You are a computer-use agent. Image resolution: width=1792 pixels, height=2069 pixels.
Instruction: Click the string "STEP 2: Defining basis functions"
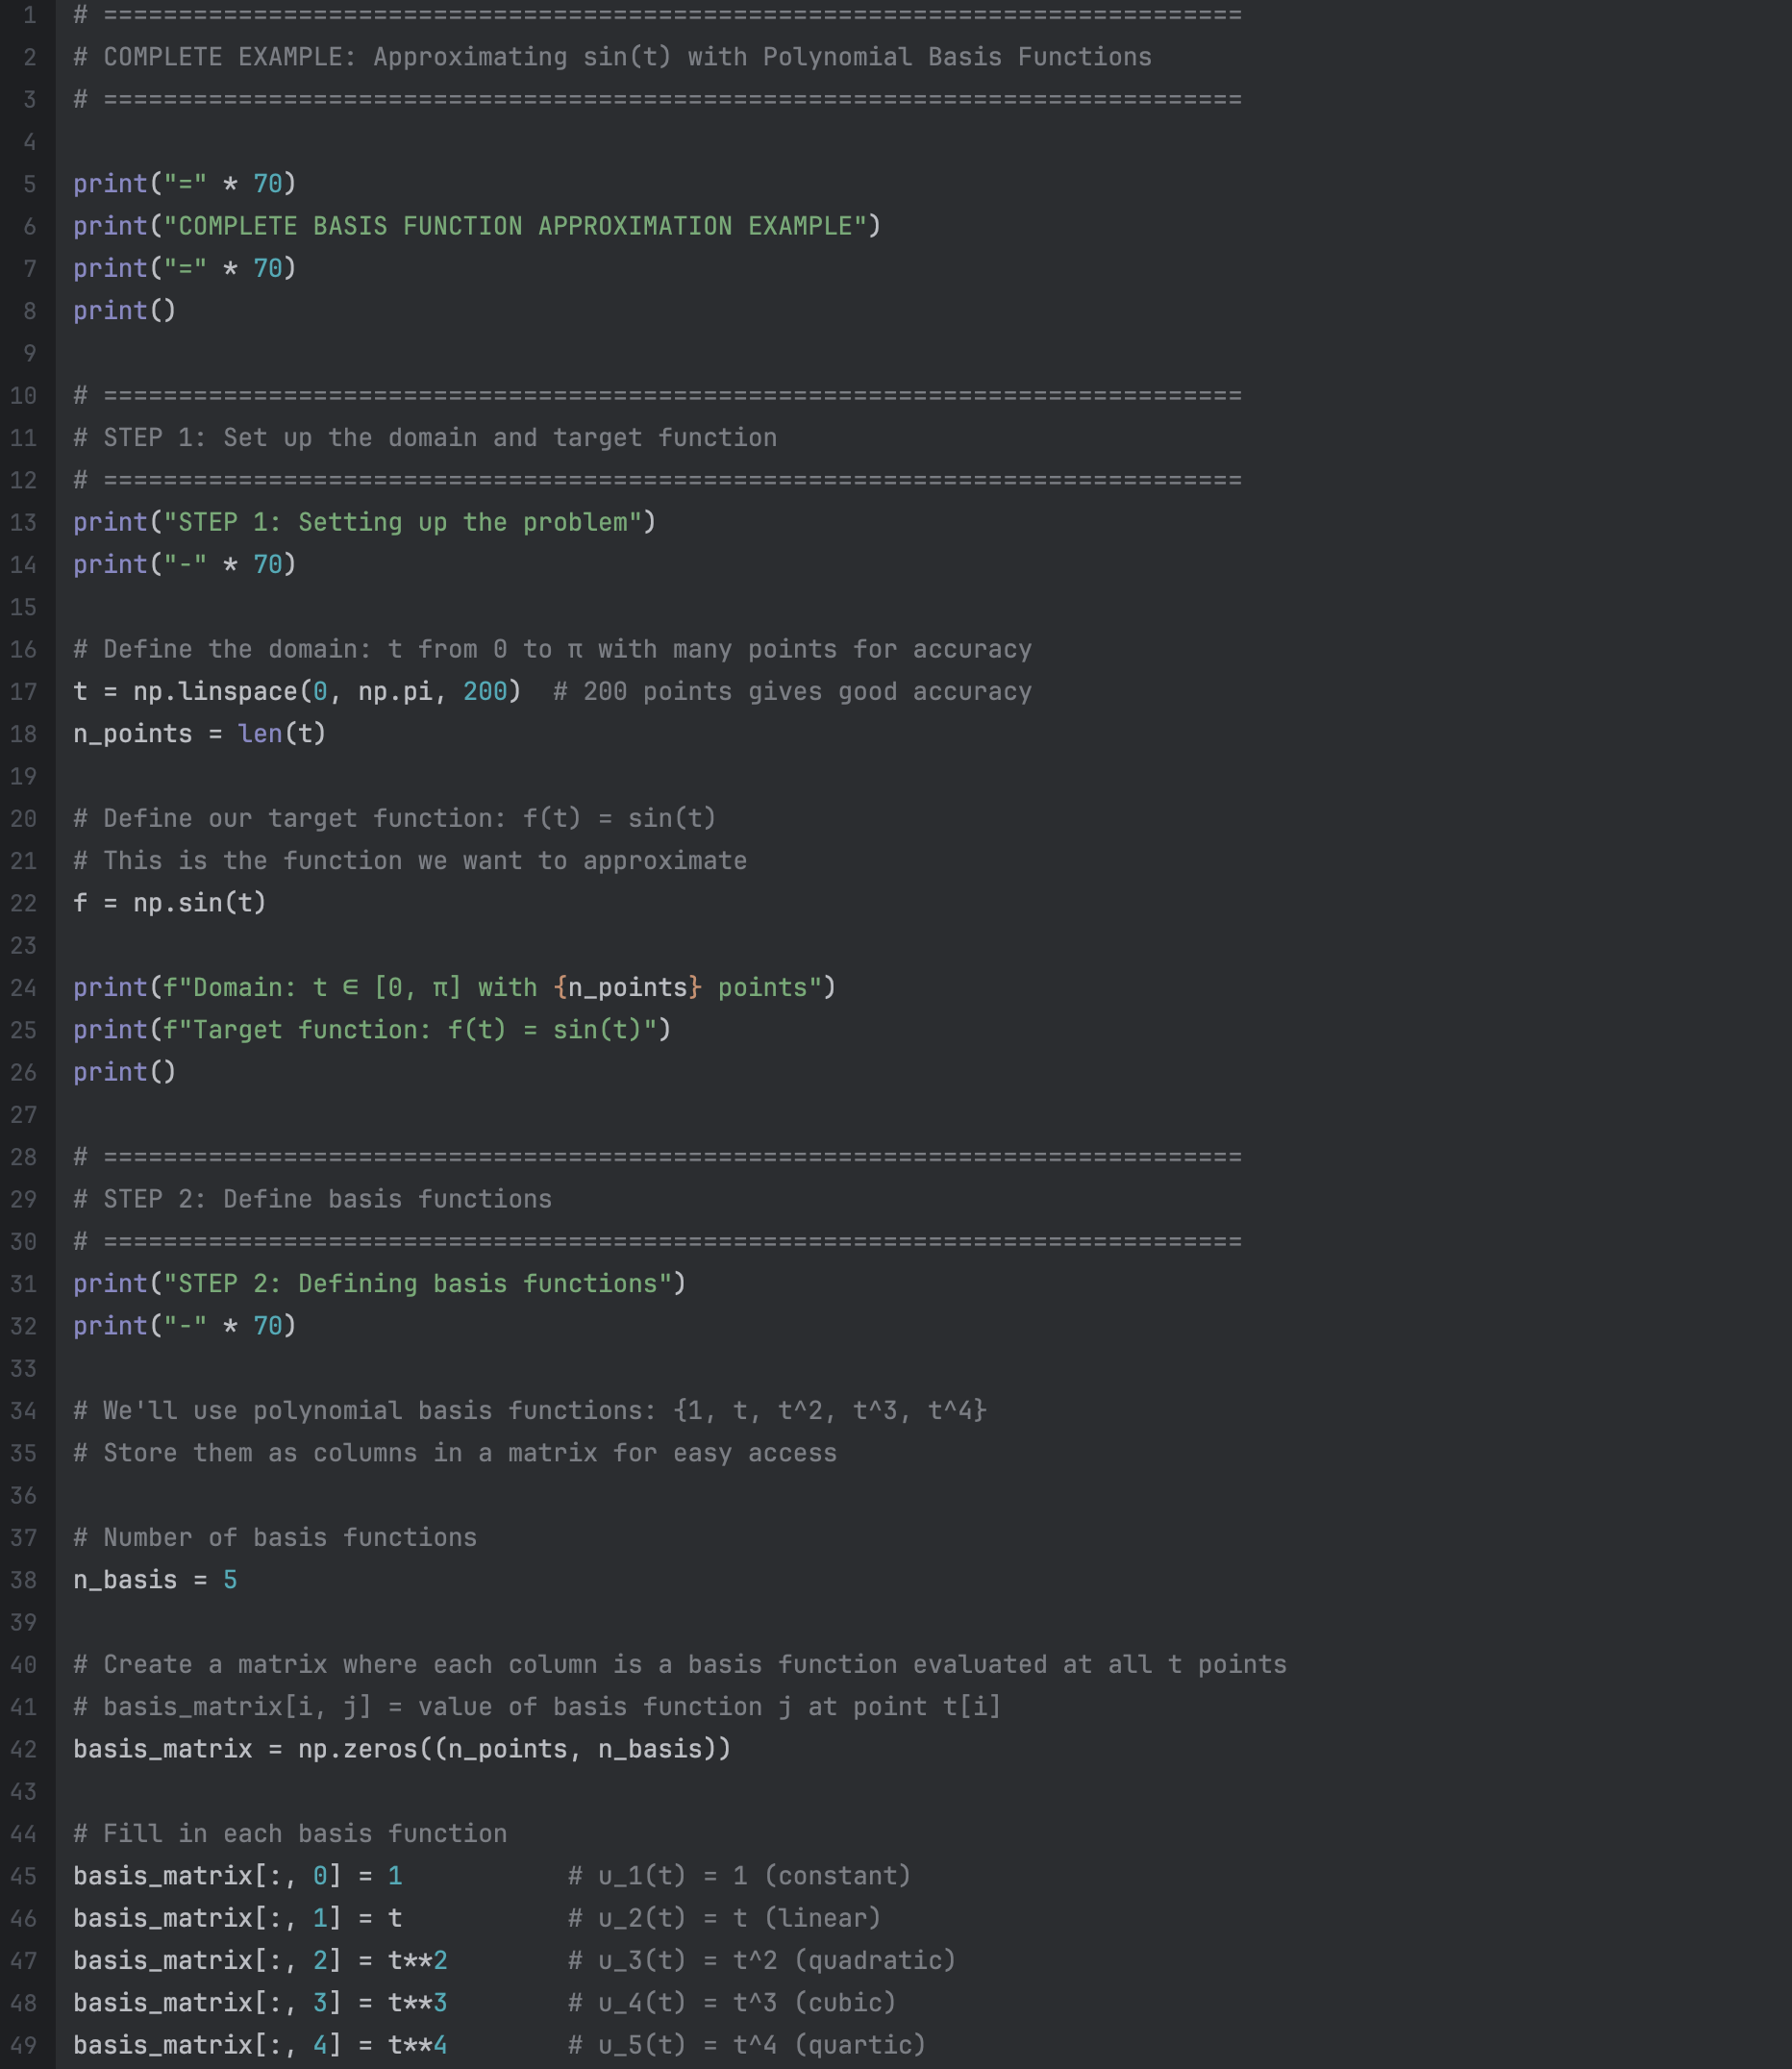pyautogui.click(x=417, y=1284)
